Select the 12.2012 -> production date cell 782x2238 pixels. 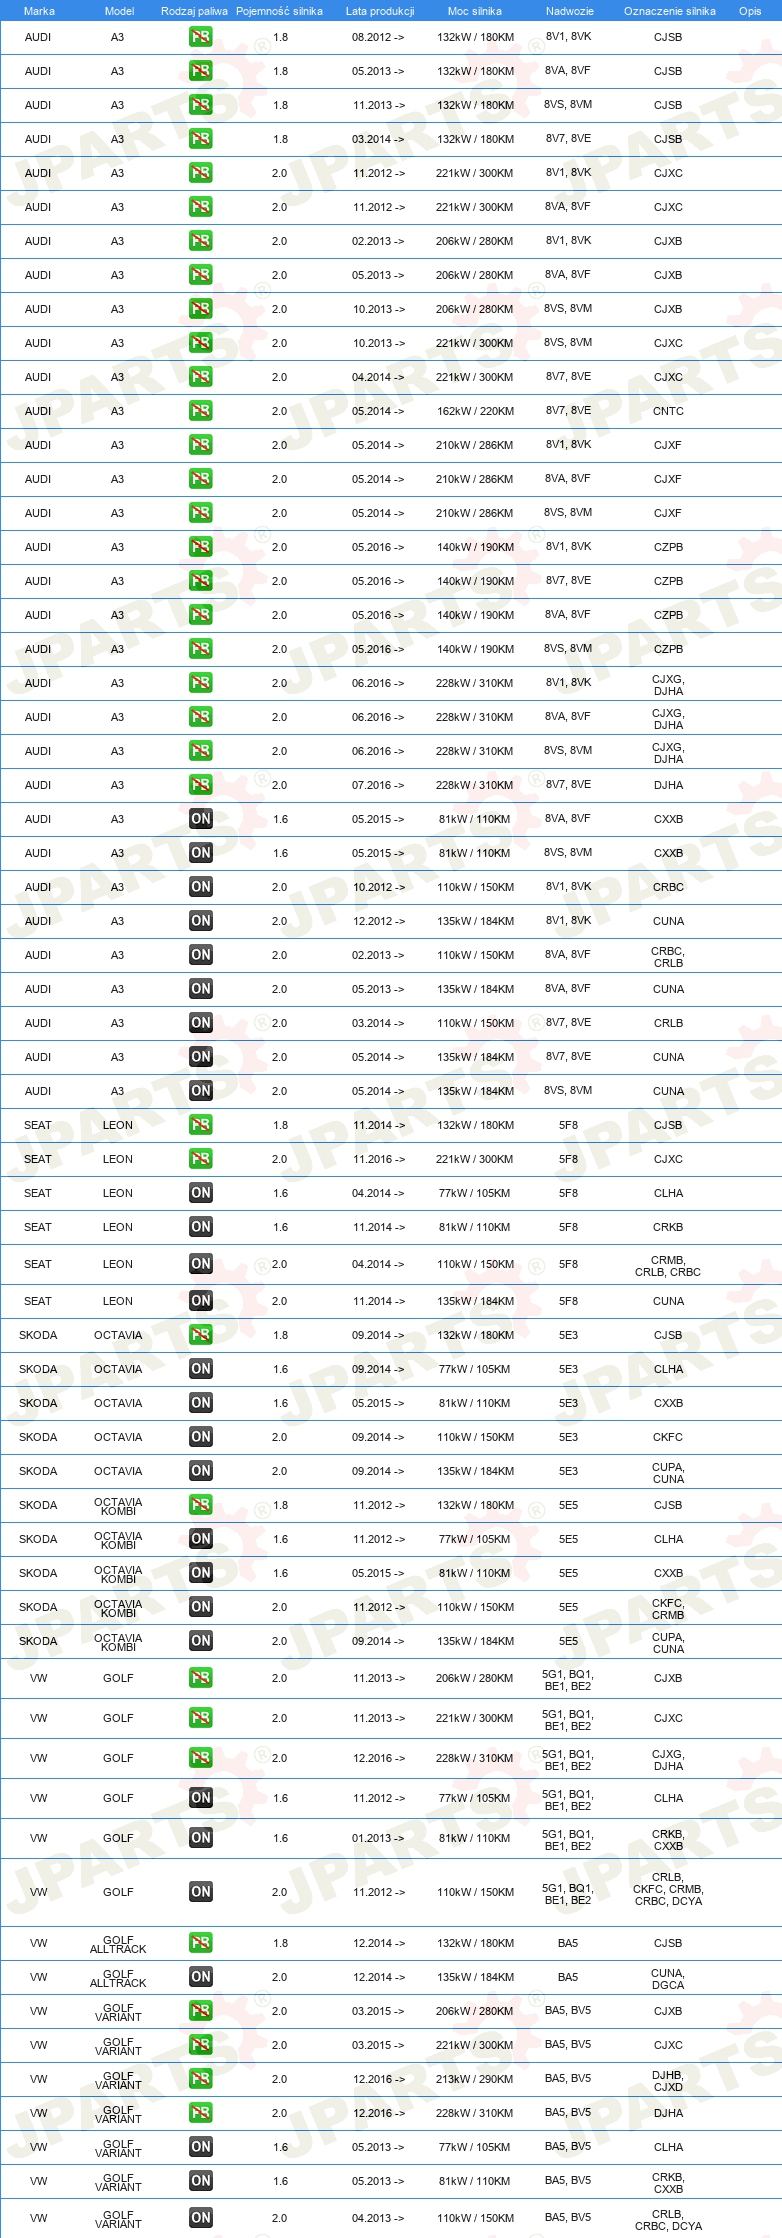click(378, 921)
